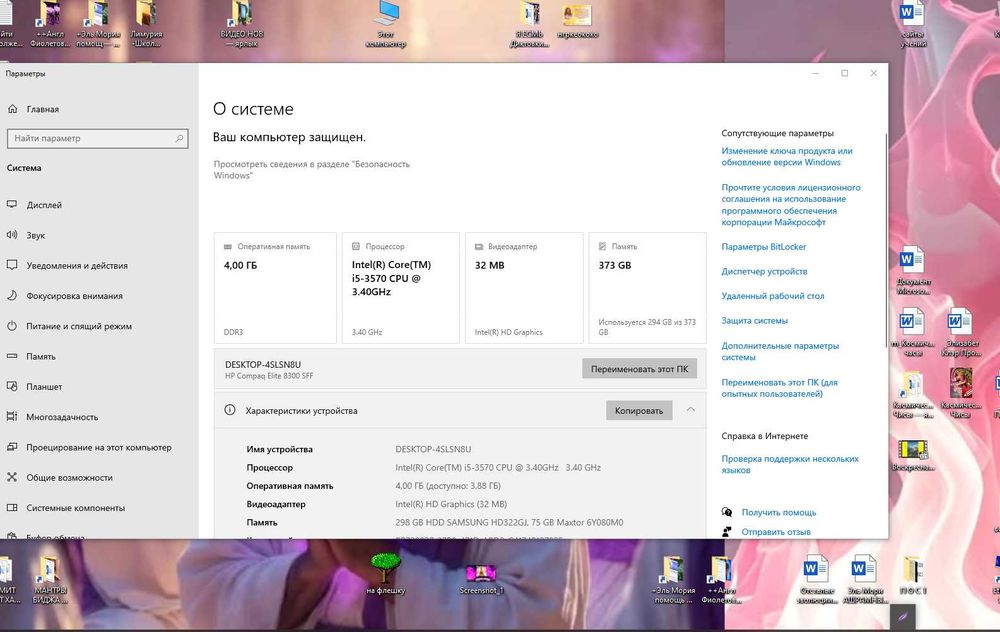Click the Отправить отзыв person icon
Image resolution: width=1000 pixels, height=632 pixels.
726,531
